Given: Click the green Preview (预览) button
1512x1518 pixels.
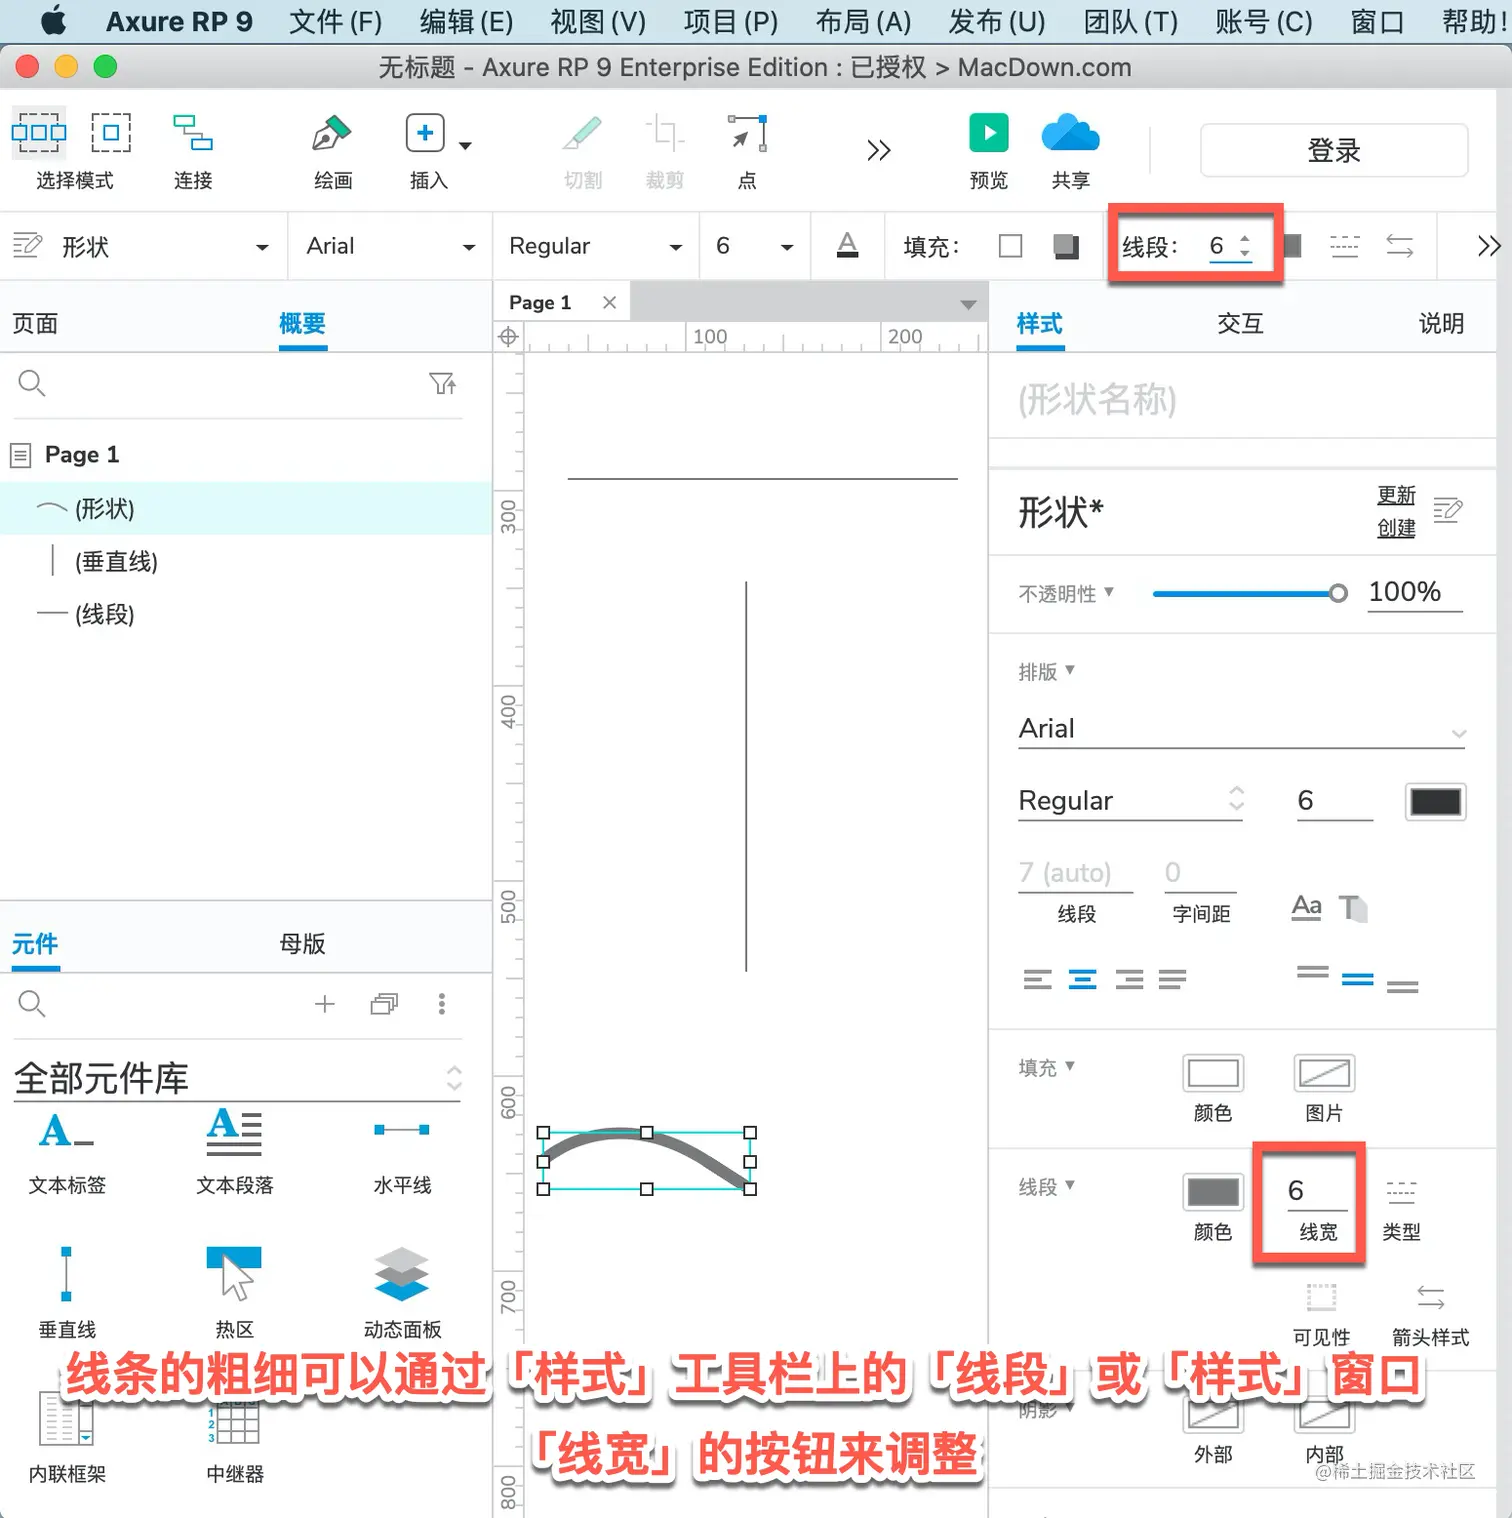Looking at the screenshot, I should pos(988,132).
